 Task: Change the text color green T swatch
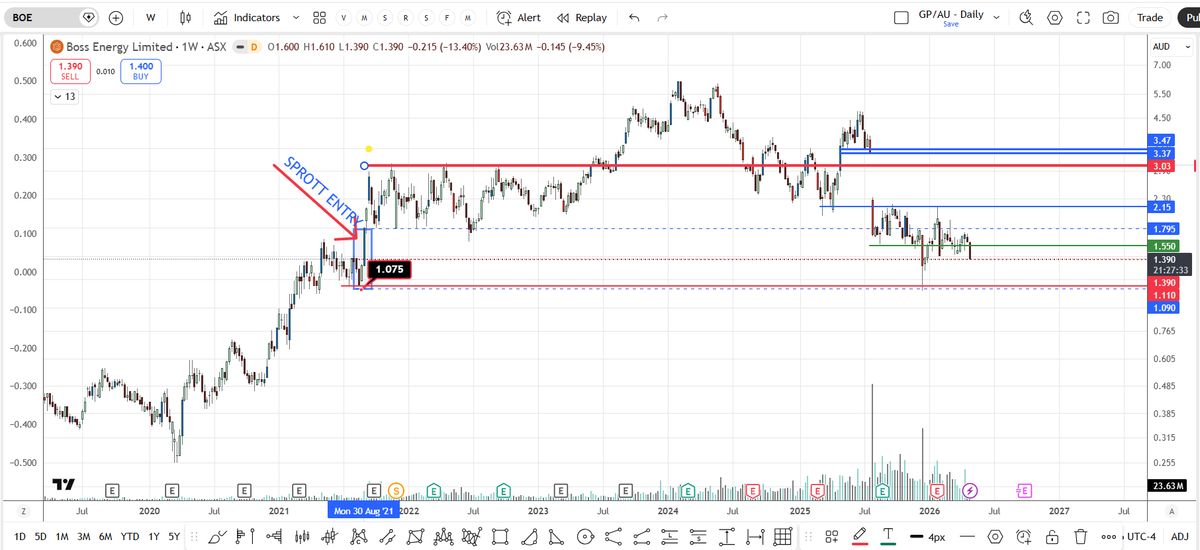[887, 537]
